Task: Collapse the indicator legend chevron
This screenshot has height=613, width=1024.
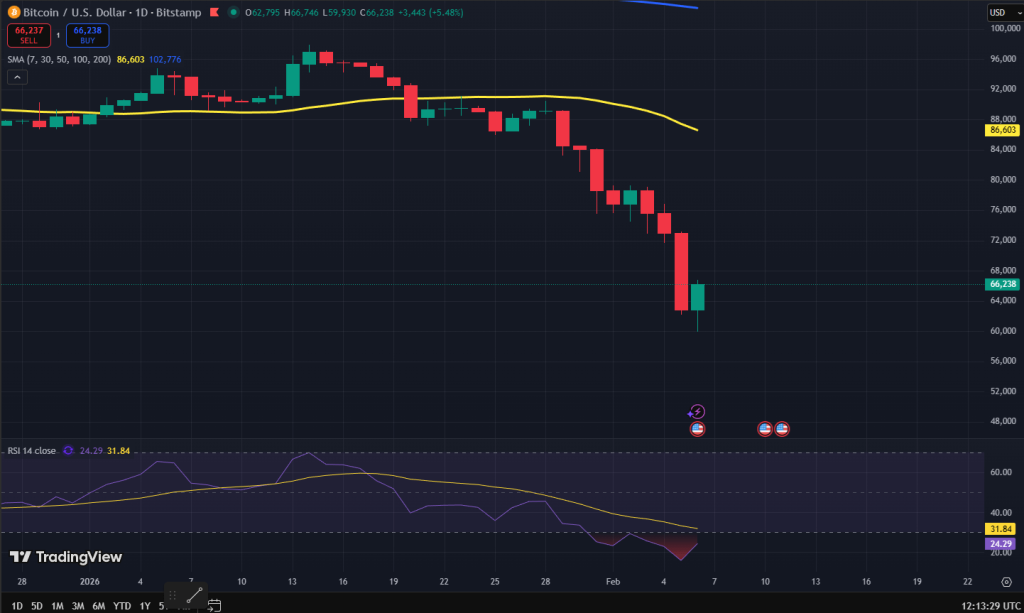Action: point(17,77)
